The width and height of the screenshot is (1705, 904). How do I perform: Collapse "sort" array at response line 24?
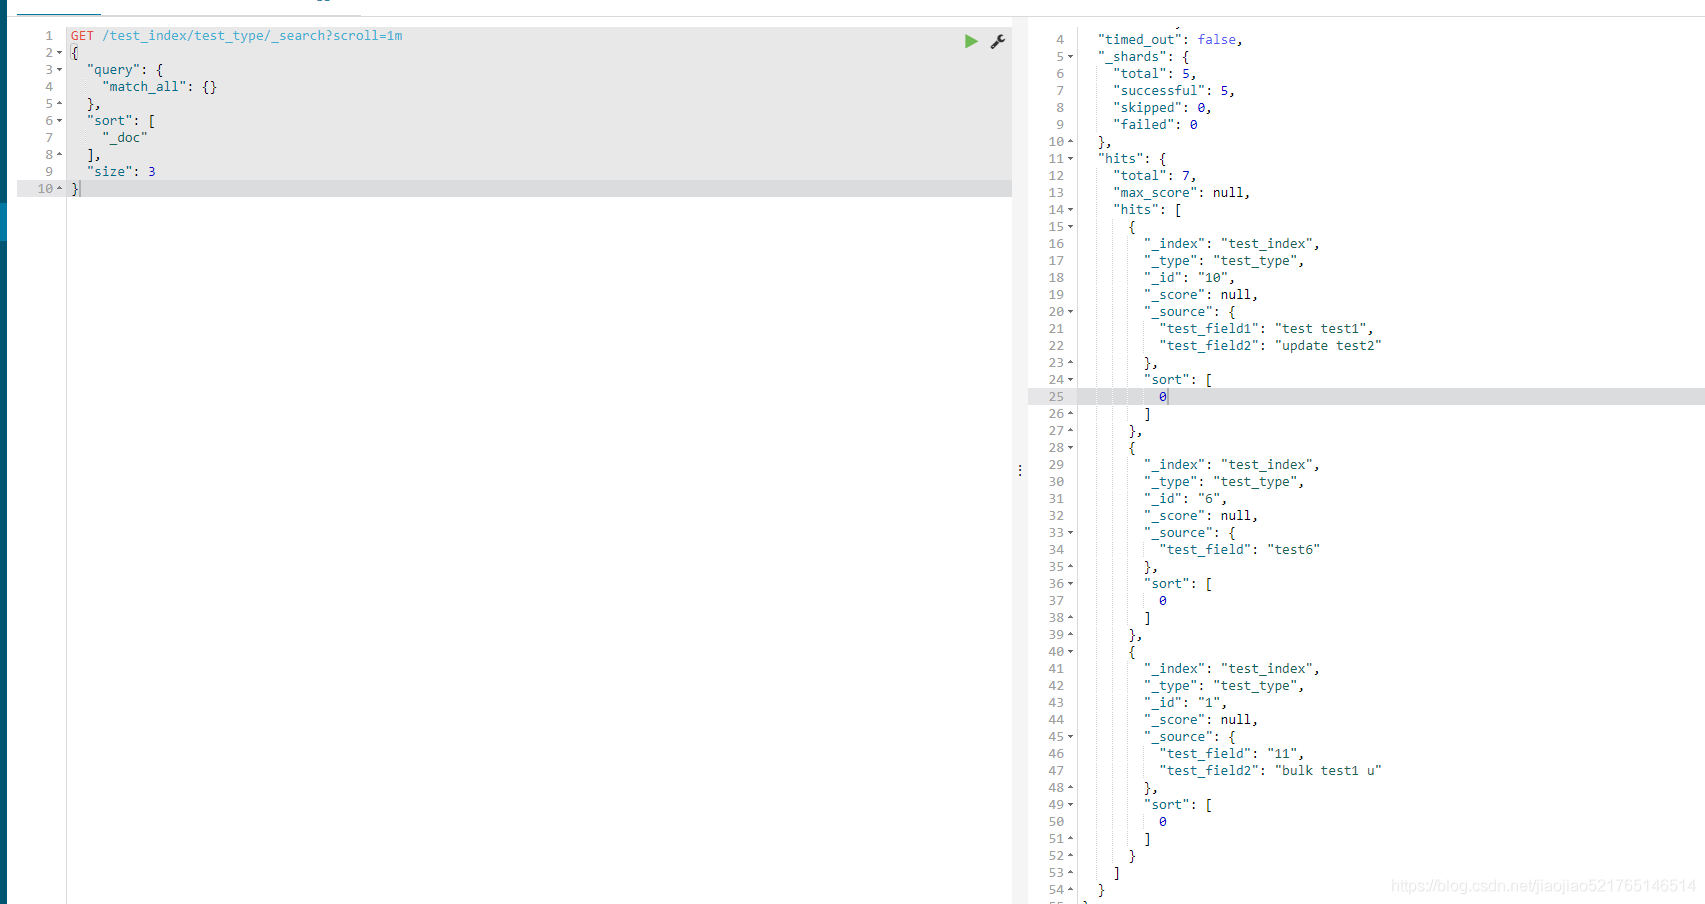point(1071,379)
